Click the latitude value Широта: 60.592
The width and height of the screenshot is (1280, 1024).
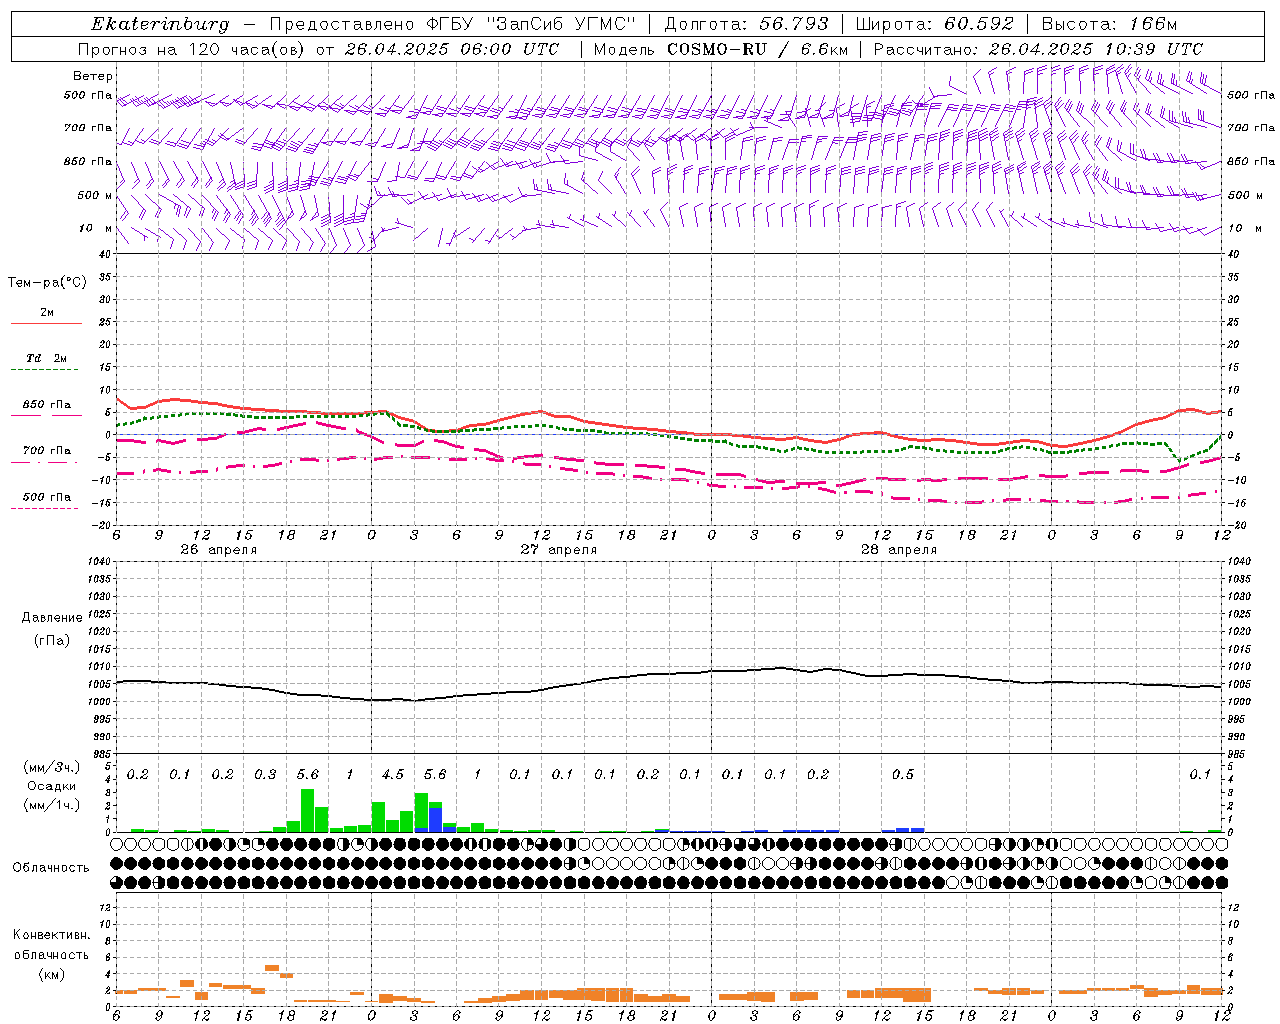(x=934, y=24)
